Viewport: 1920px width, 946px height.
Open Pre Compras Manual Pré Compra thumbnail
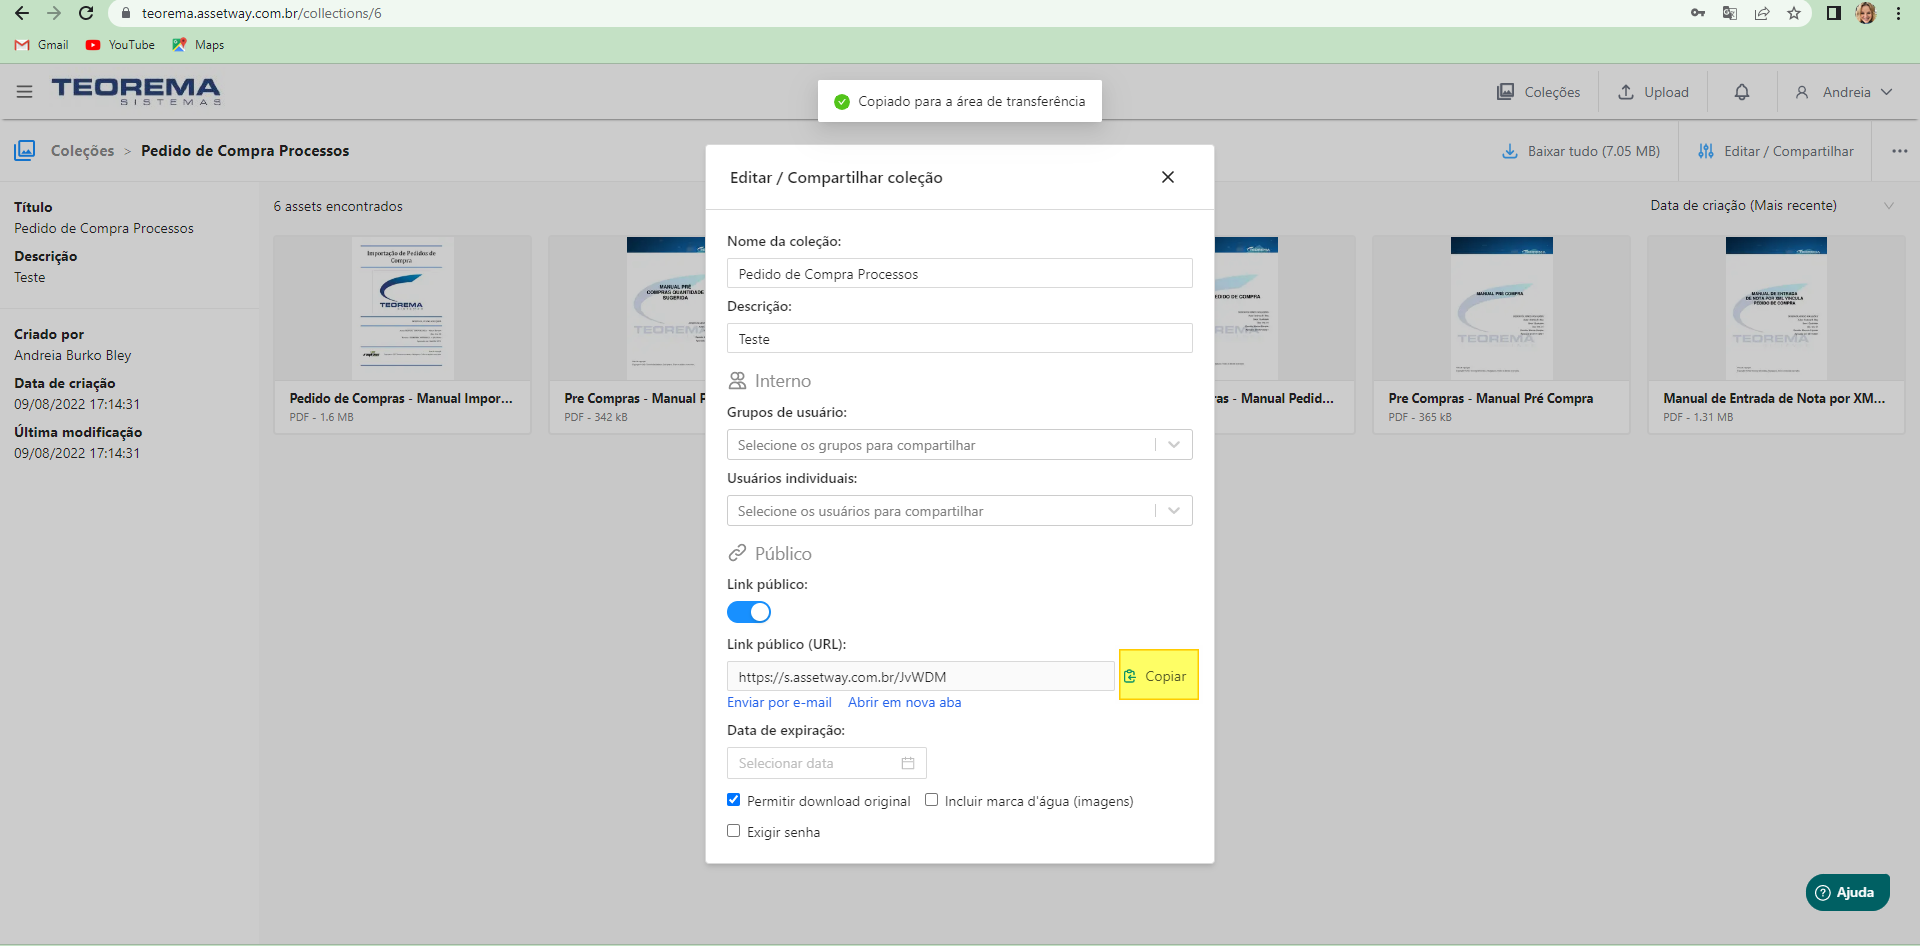pyautogui.click(x=1502, y=308)
